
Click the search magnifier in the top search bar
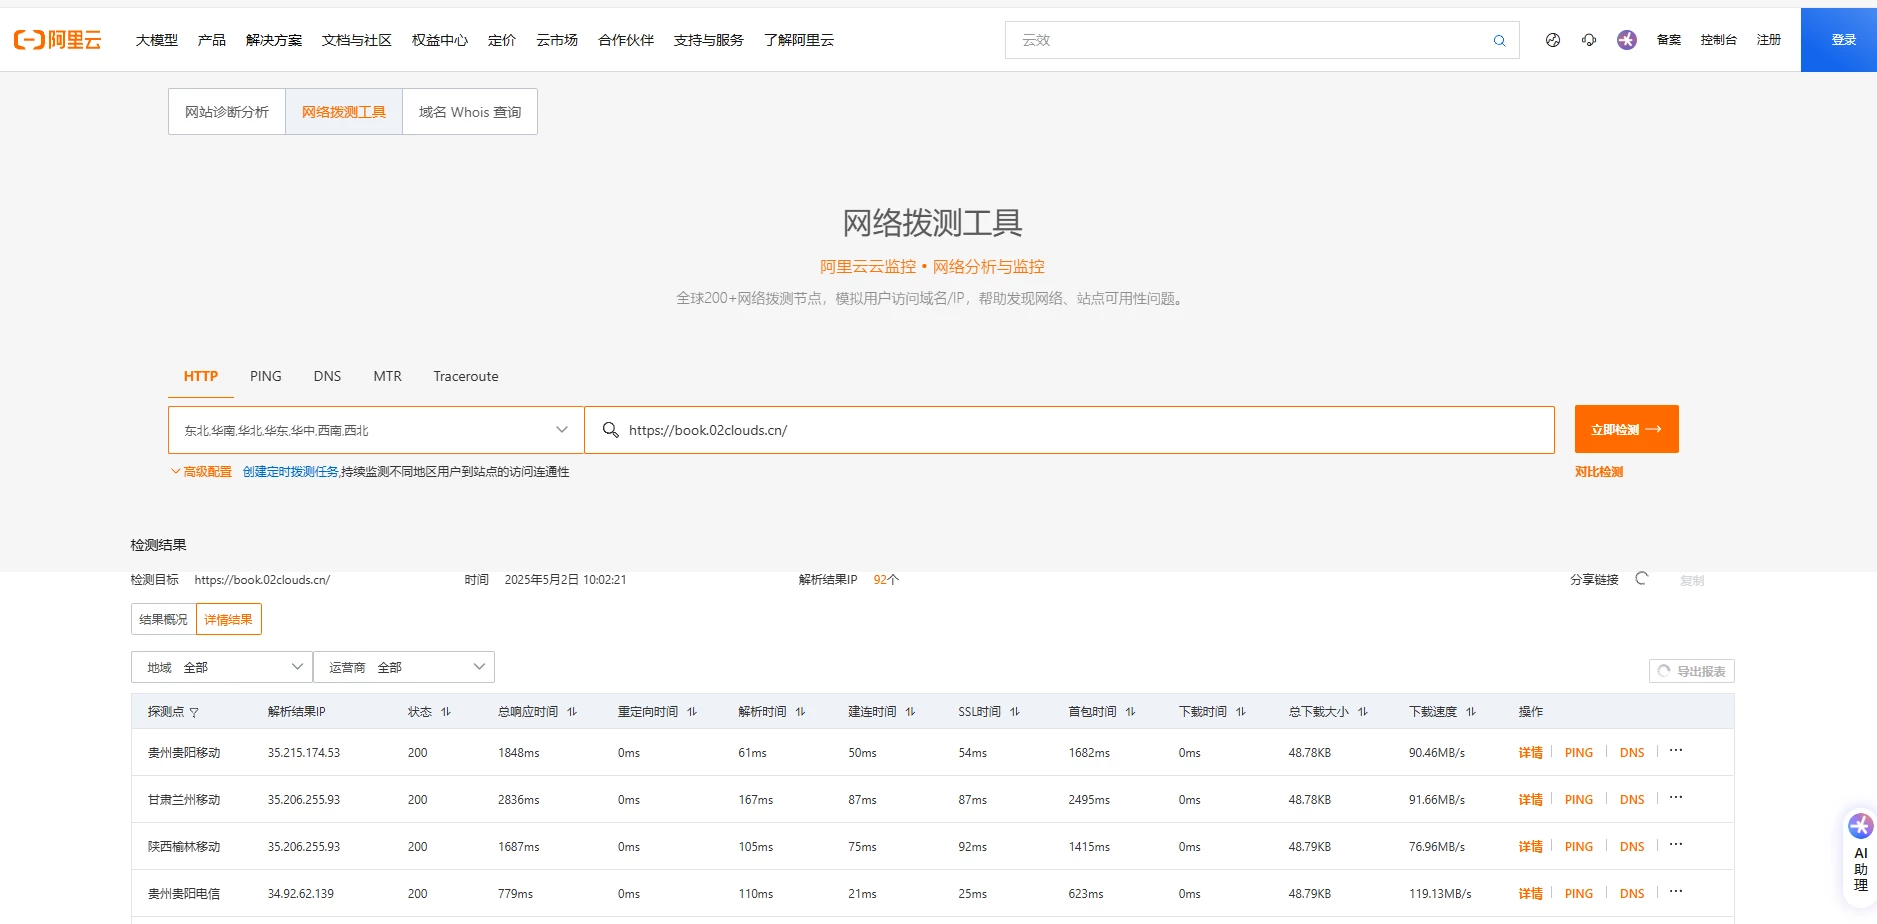[x=1498, y=40]
